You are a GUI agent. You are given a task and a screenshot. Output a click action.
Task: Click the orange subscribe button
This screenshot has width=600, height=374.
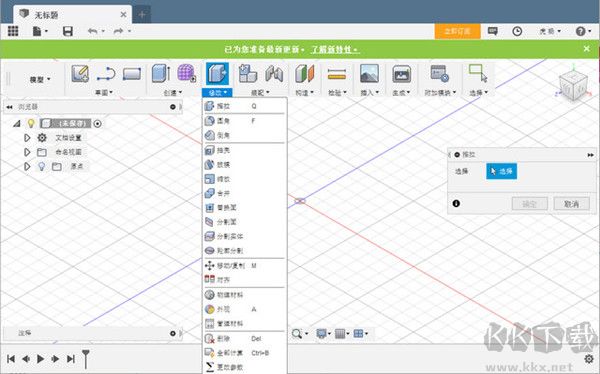(x=457, y=31)
